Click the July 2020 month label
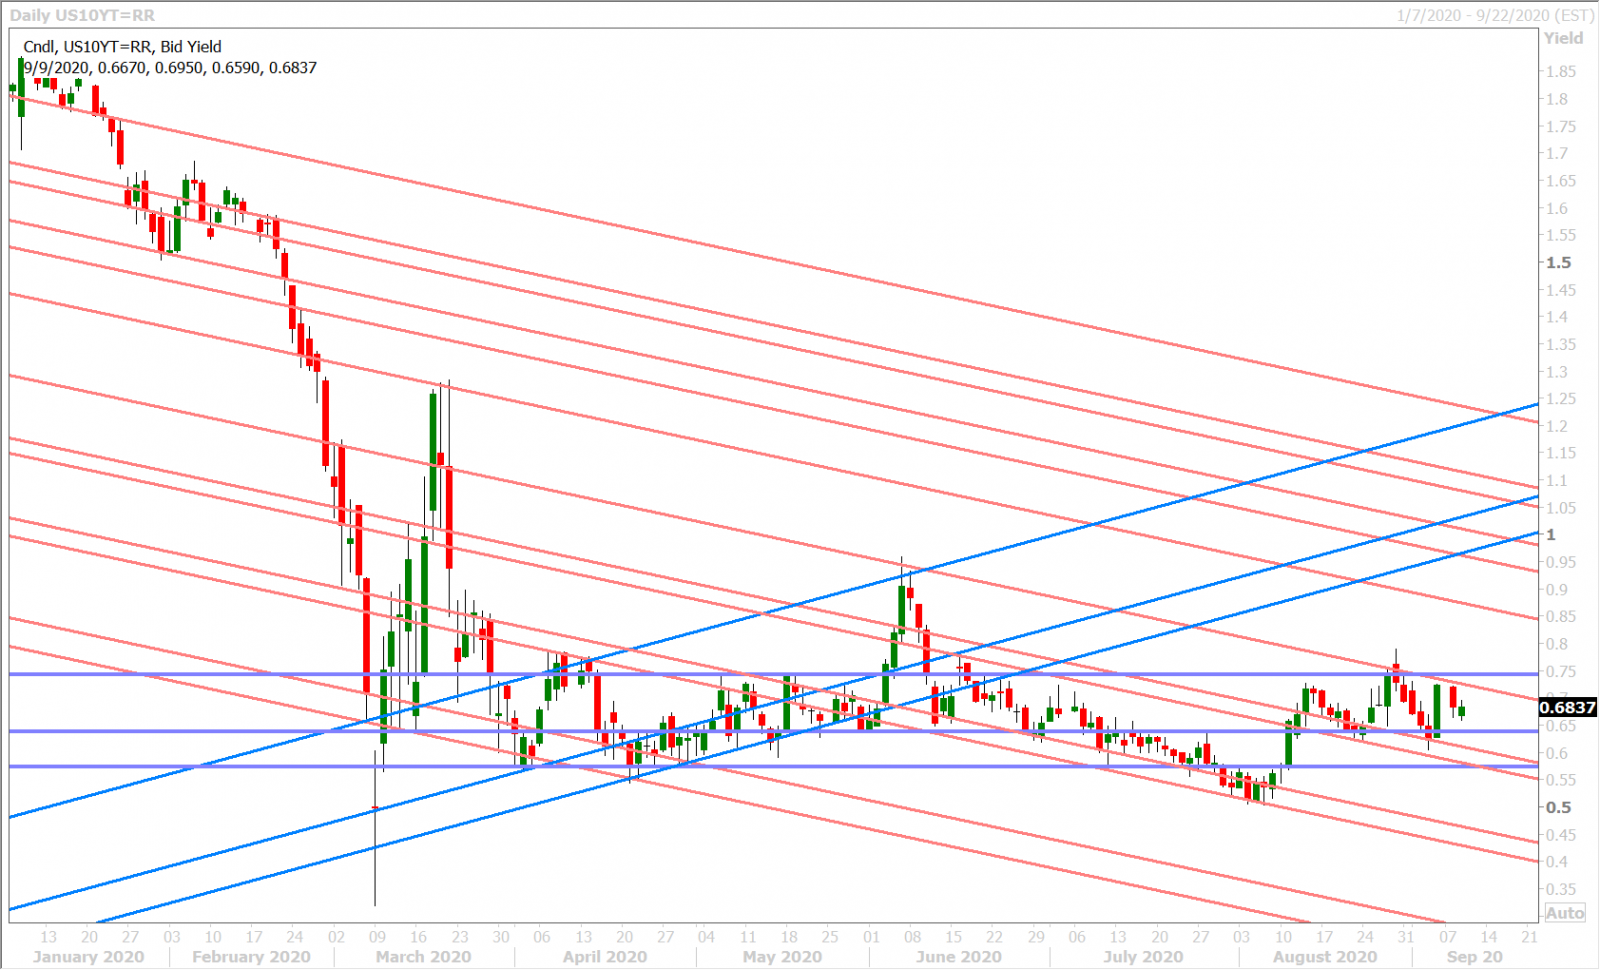Viewport: 1600px width, 970px height. pos(1142,956)
